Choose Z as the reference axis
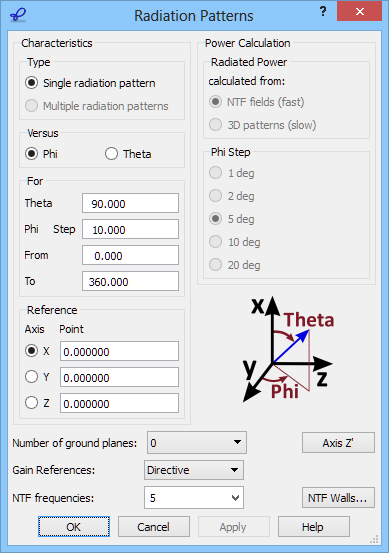 click(x=37, y=403)
